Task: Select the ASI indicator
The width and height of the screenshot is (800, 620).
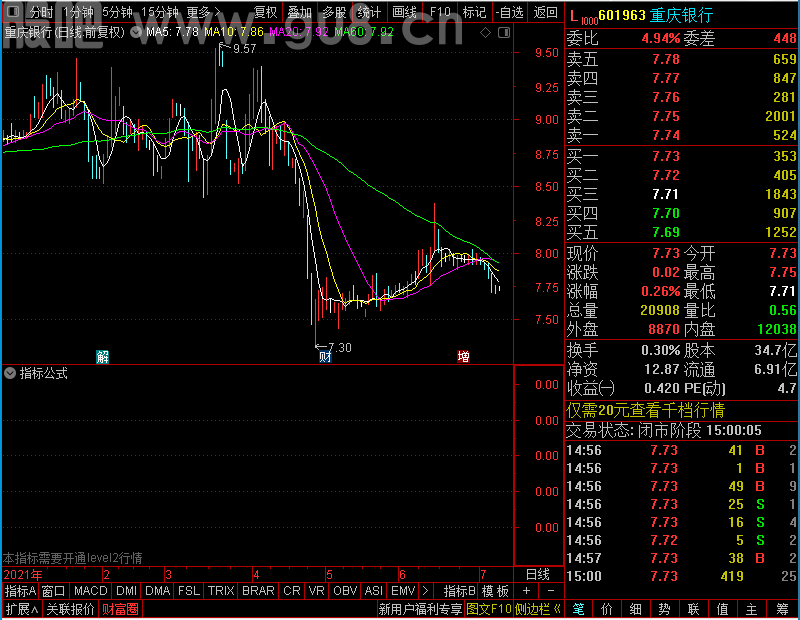Action: [x=373, y=591]
